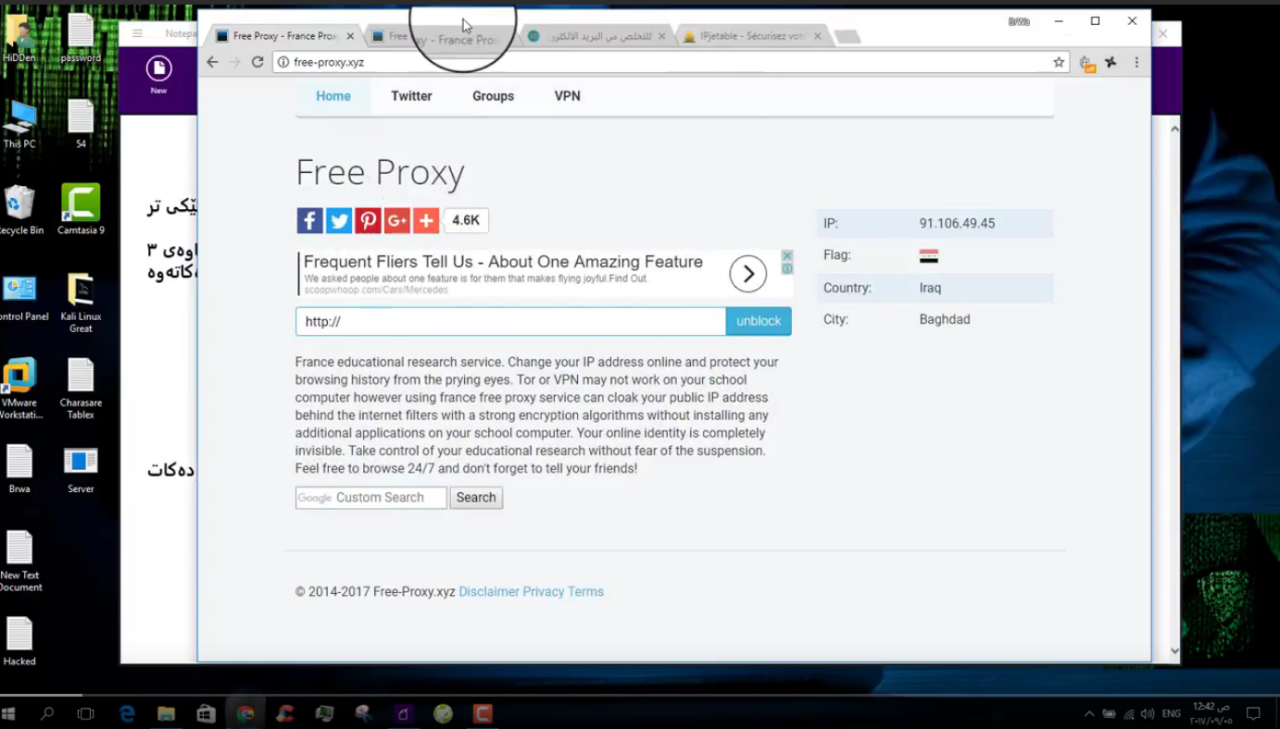Click the New document icon in the purple window
The height and width of the screenshot is (729, 1280).
(x=158, y=75)
